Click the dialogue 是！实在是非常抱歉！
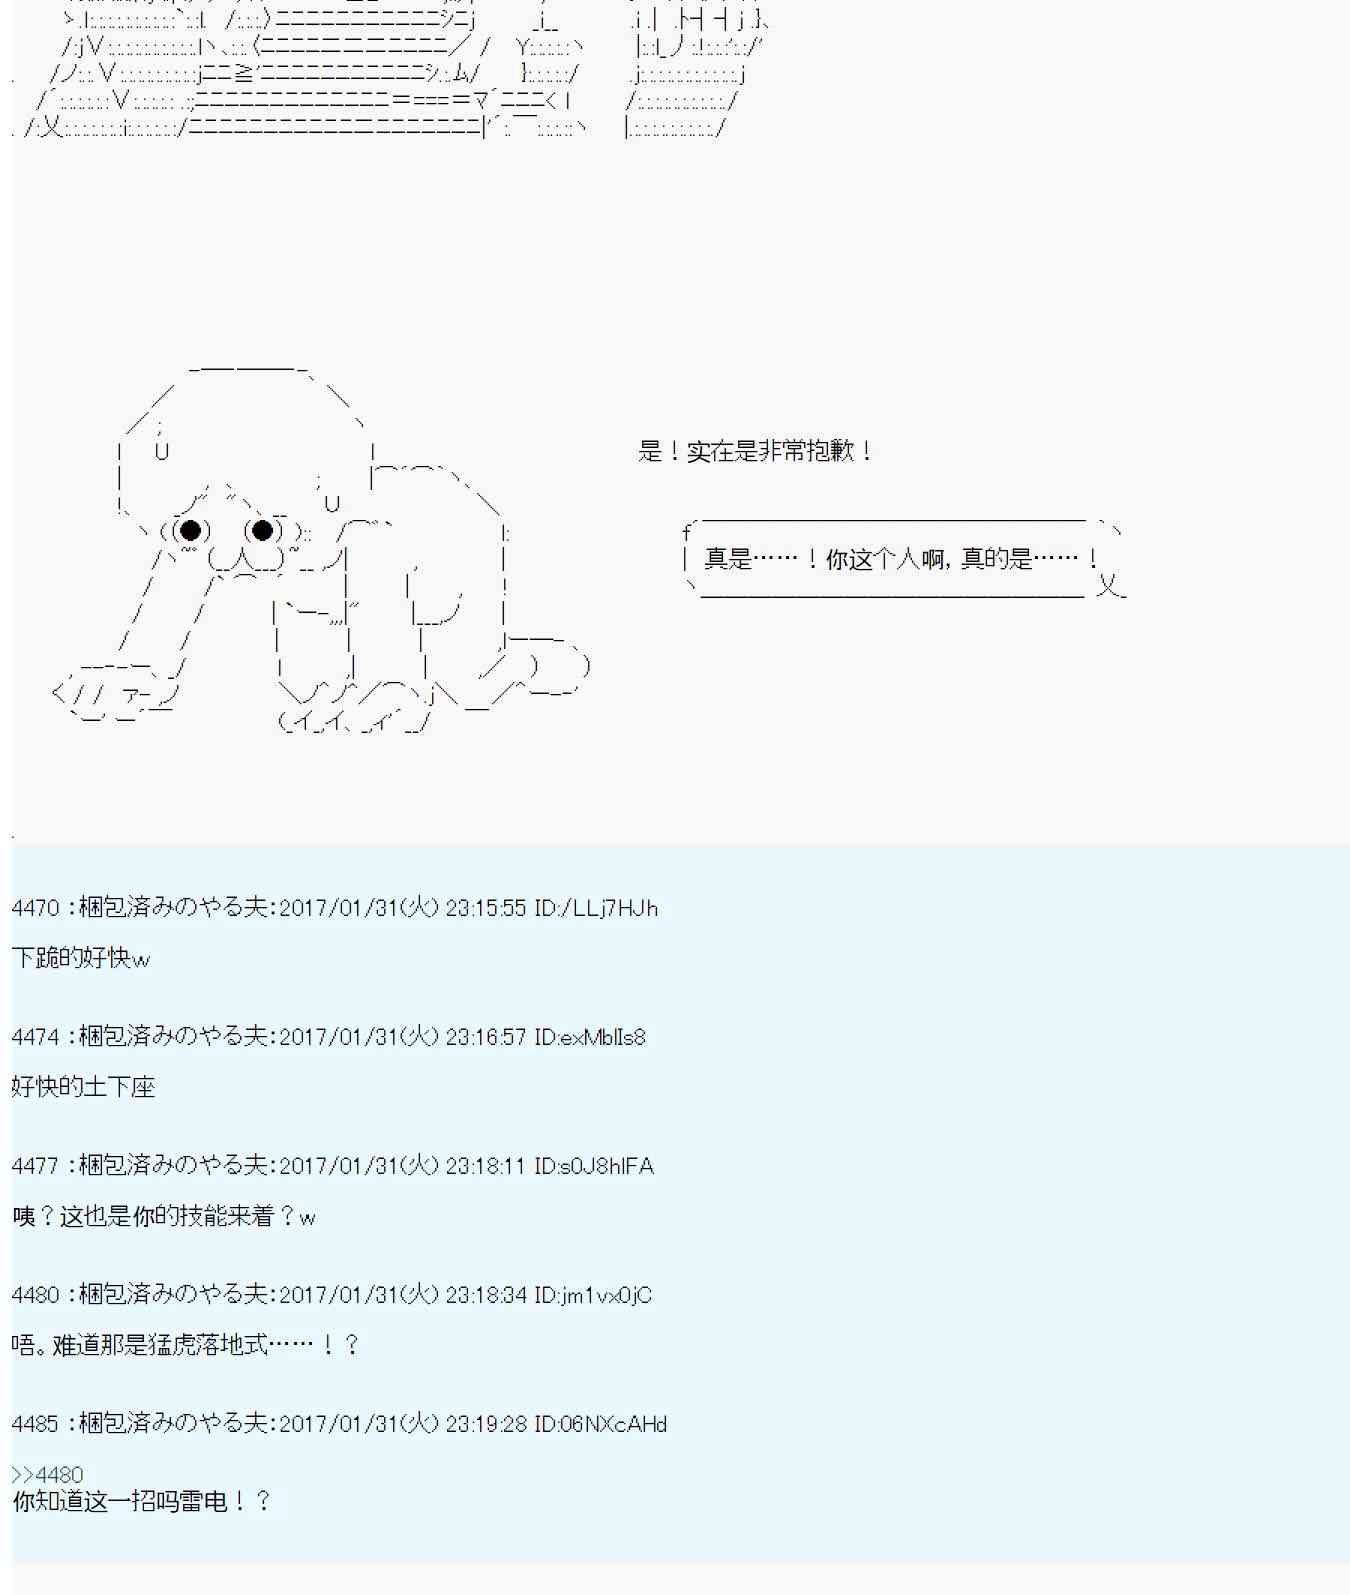Screen dimensions: 1350x1595 click(756, 451)
